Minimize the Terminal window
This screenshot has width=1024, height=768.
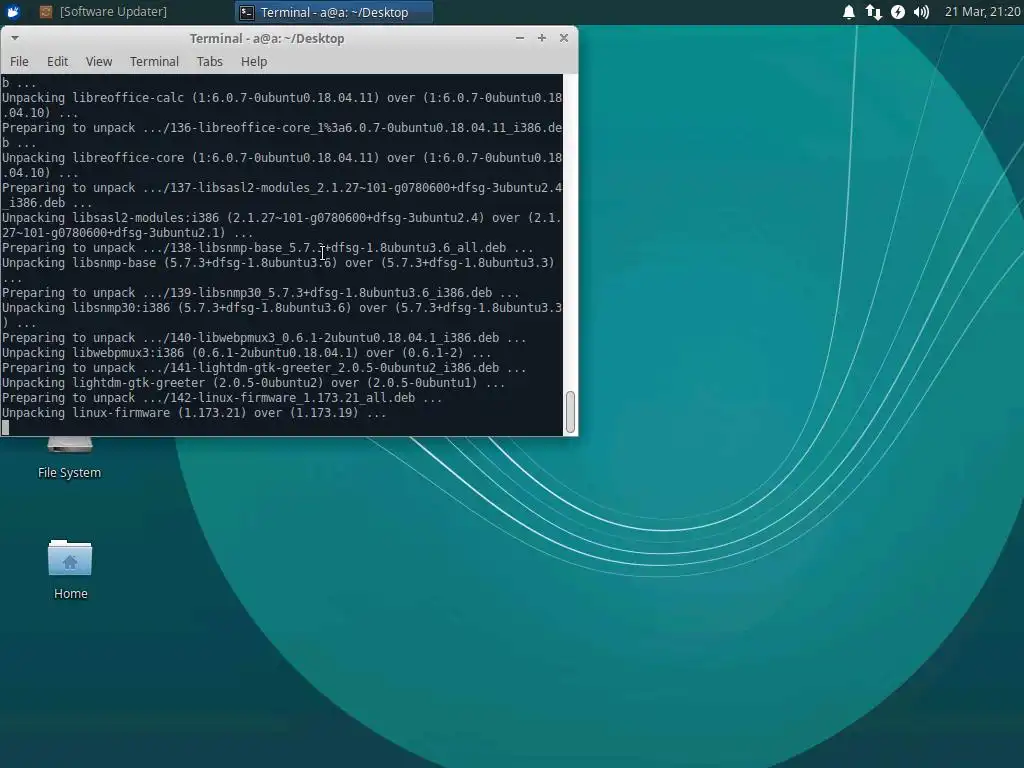click(520, 38)
